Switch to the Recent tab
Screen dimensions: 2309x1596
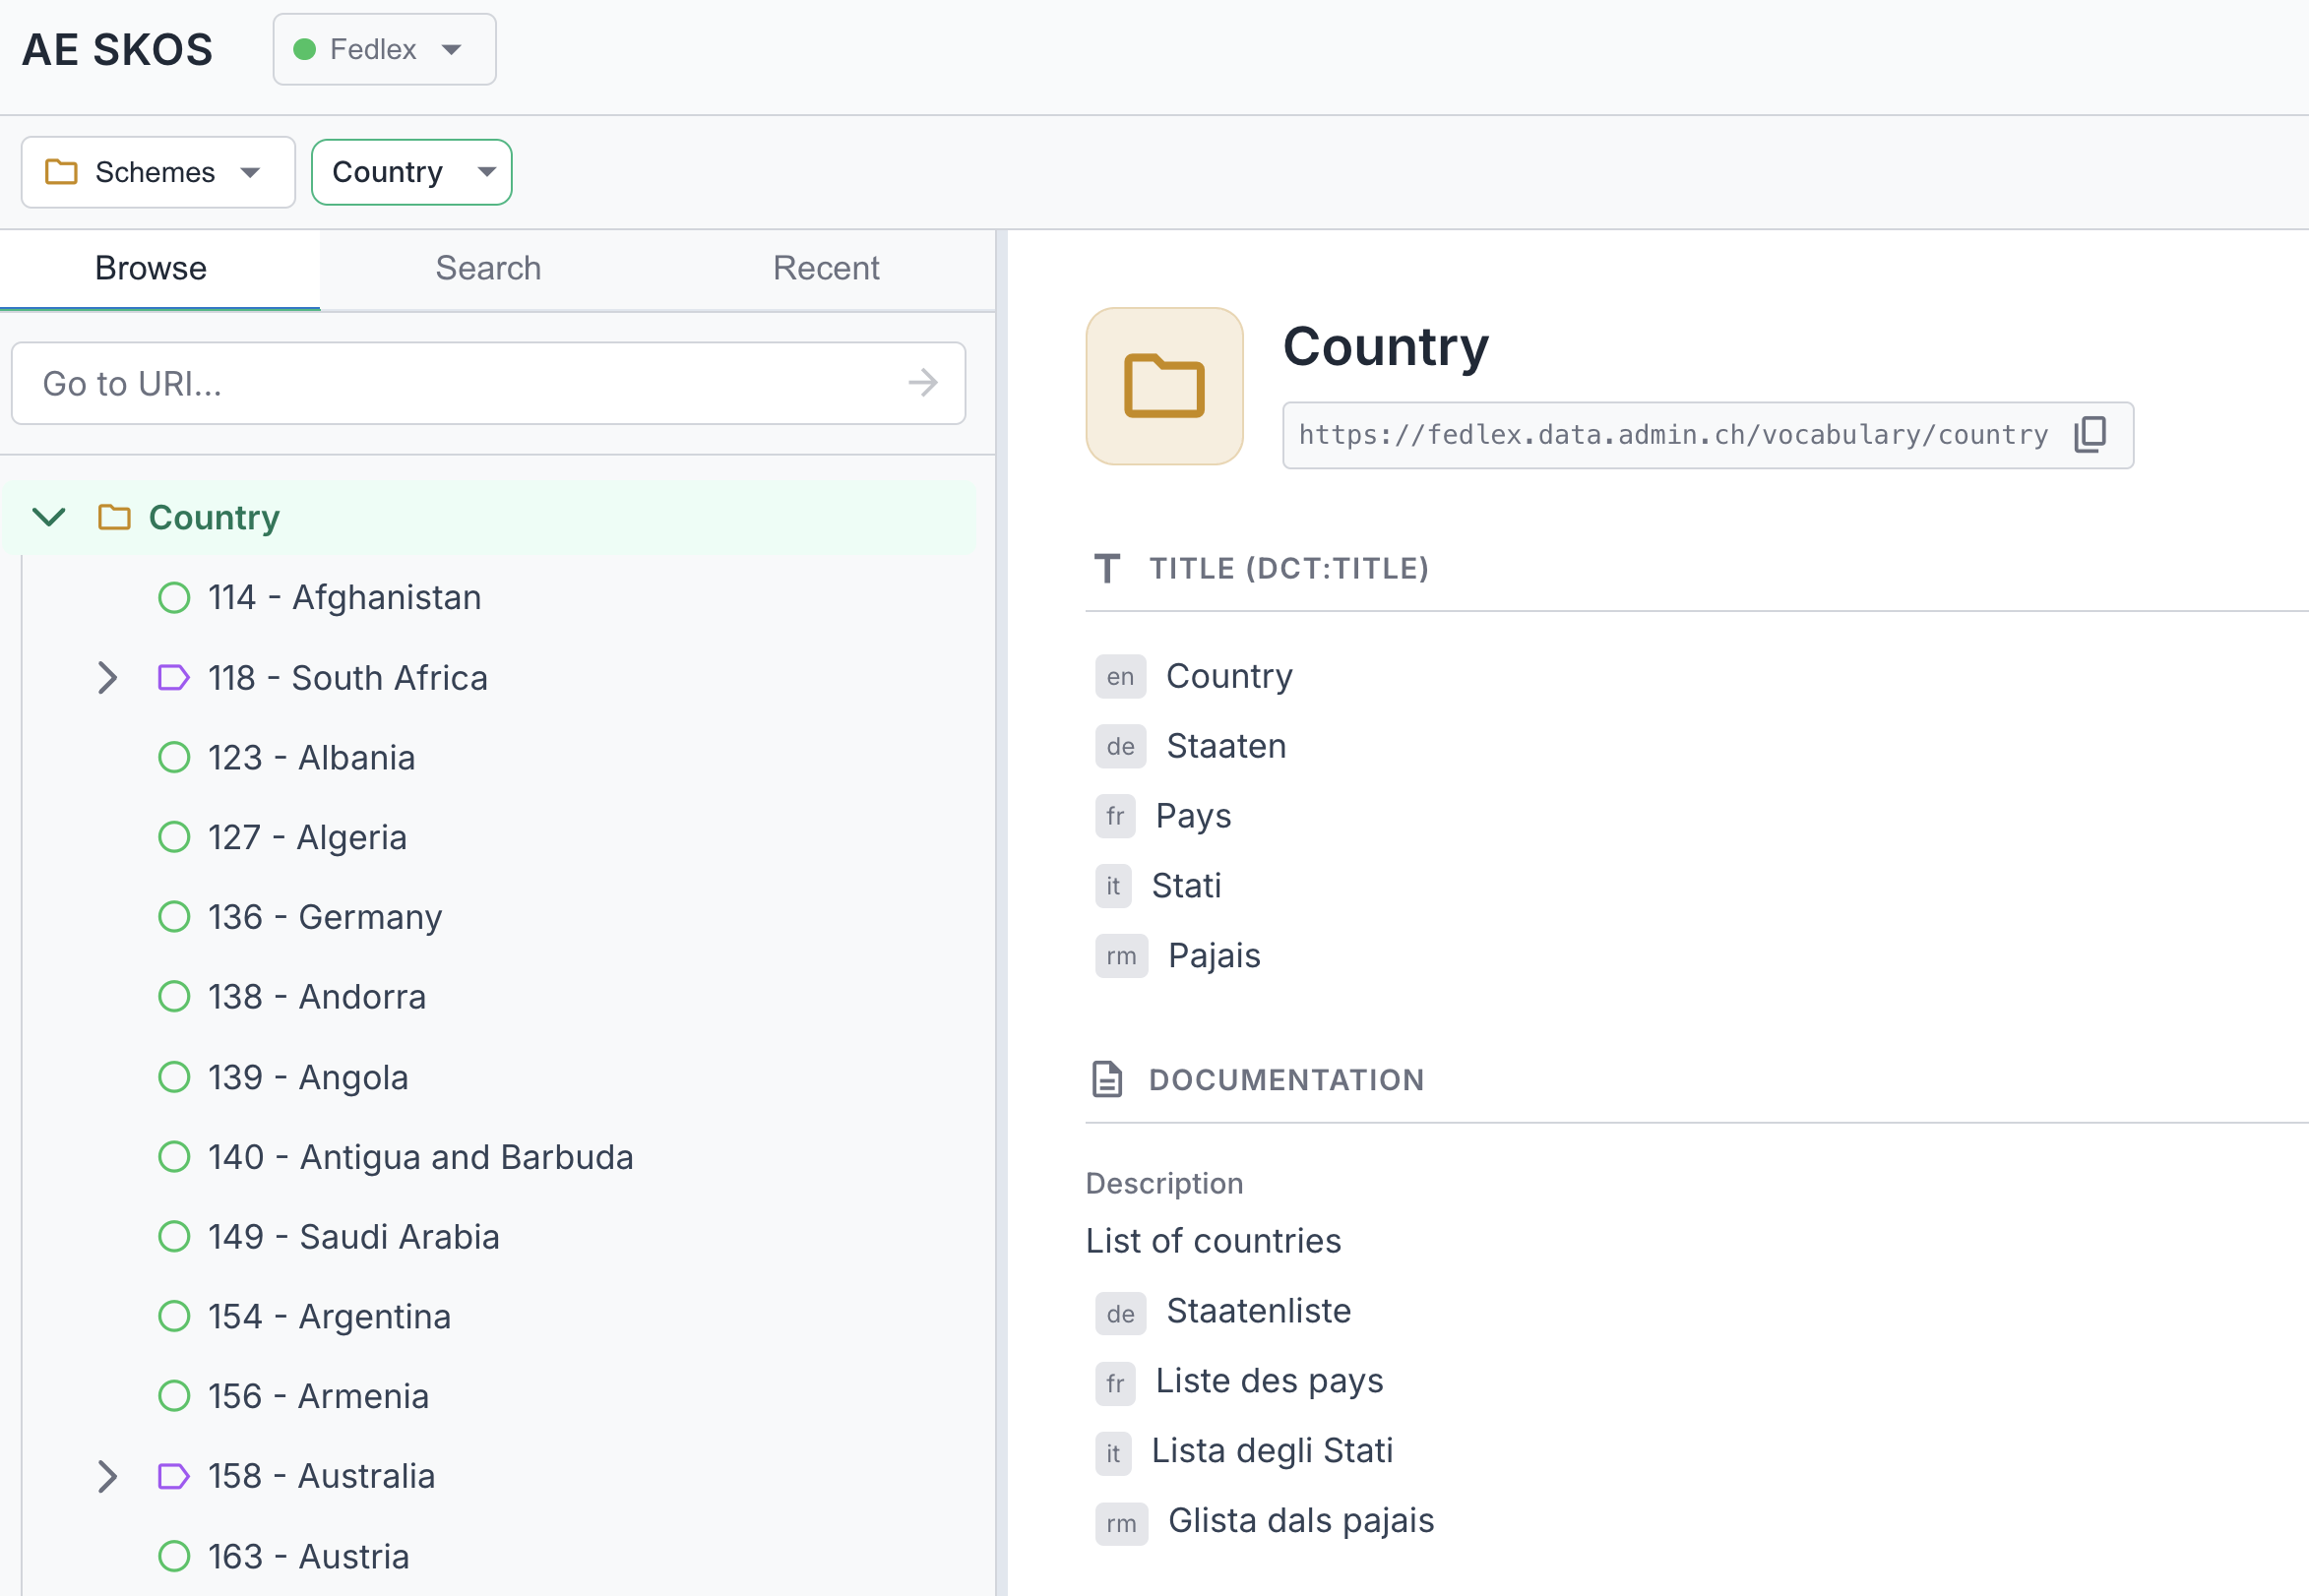(826, 268)
